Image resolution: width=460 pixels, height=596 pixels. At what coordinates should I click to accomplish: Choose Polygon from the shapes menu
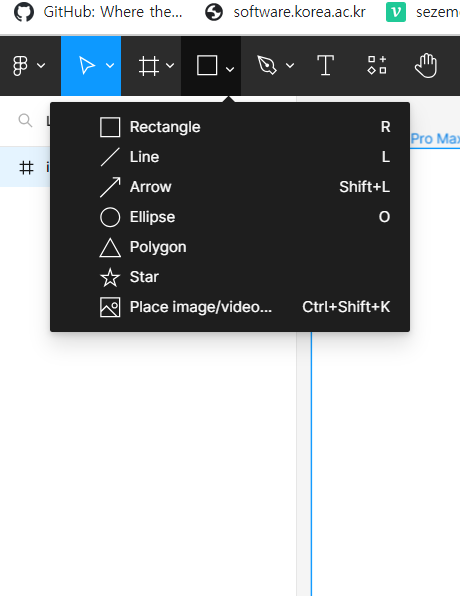pos(230,247)
